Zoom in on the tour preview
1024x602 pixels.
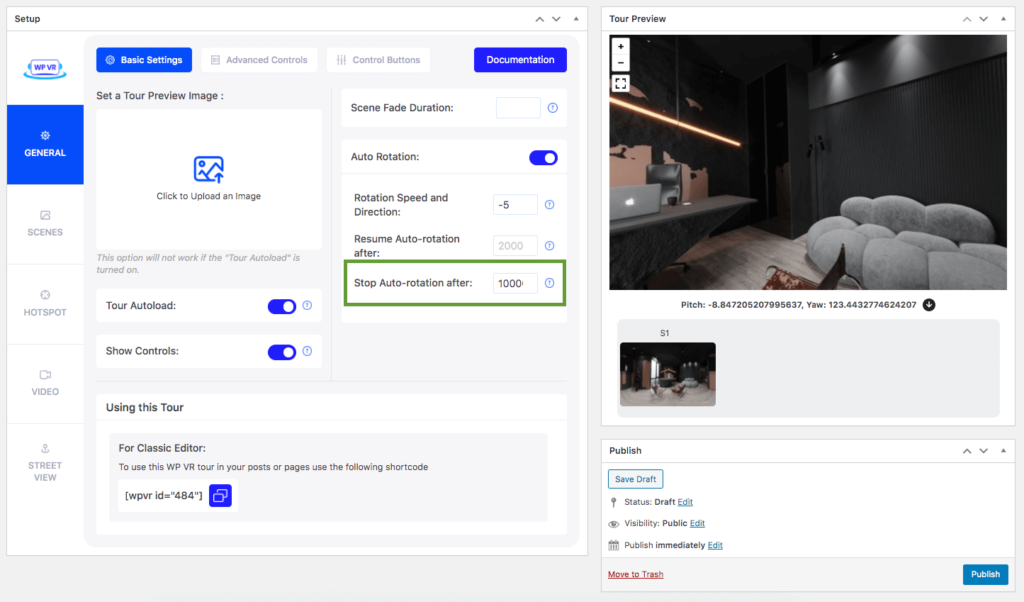(x=621, y=47)
